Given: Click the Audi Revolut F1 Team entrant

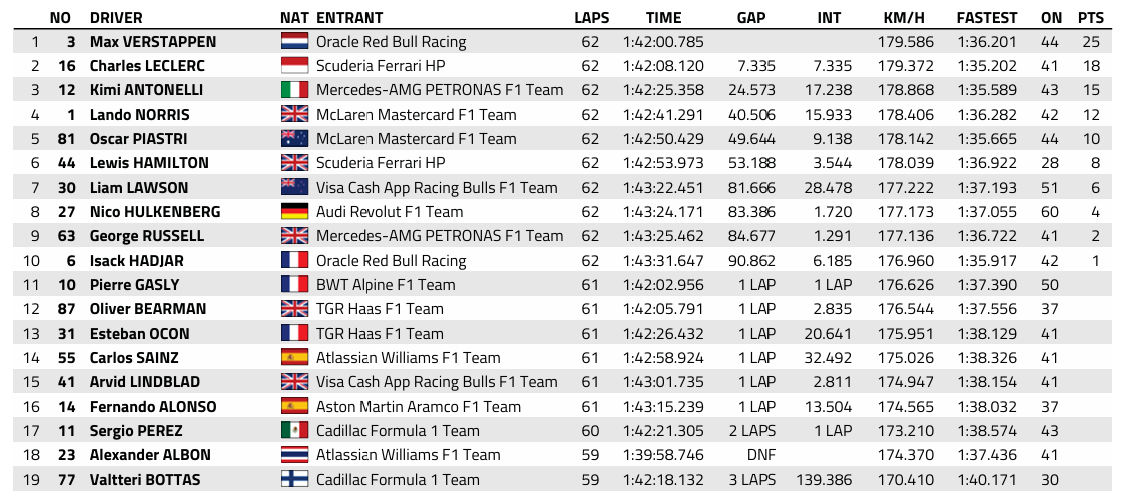Looking at the screenshot, I should [x=390, y=212].
